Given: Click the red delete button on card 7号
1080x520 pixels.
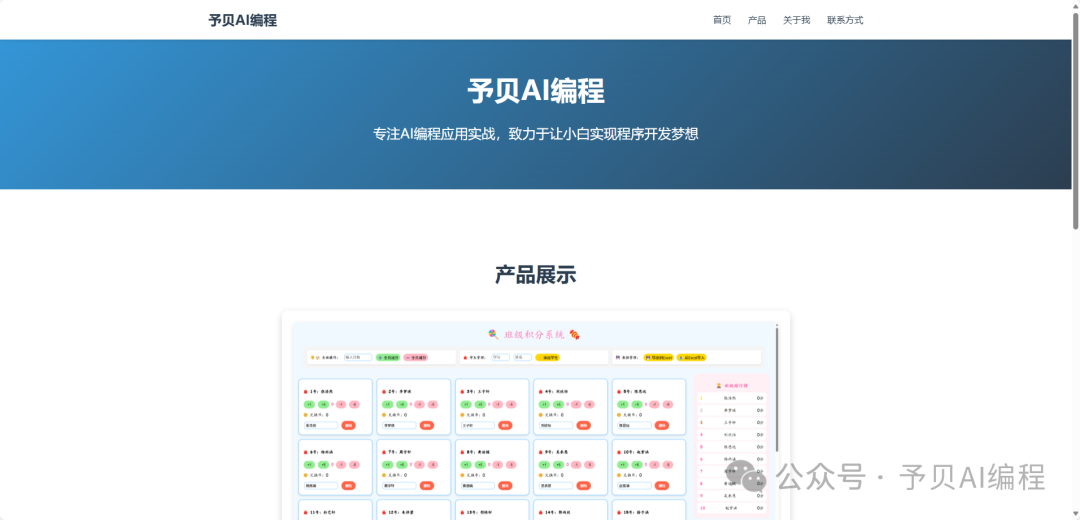Looking at the screenshot, I should (x=427, y=486).
